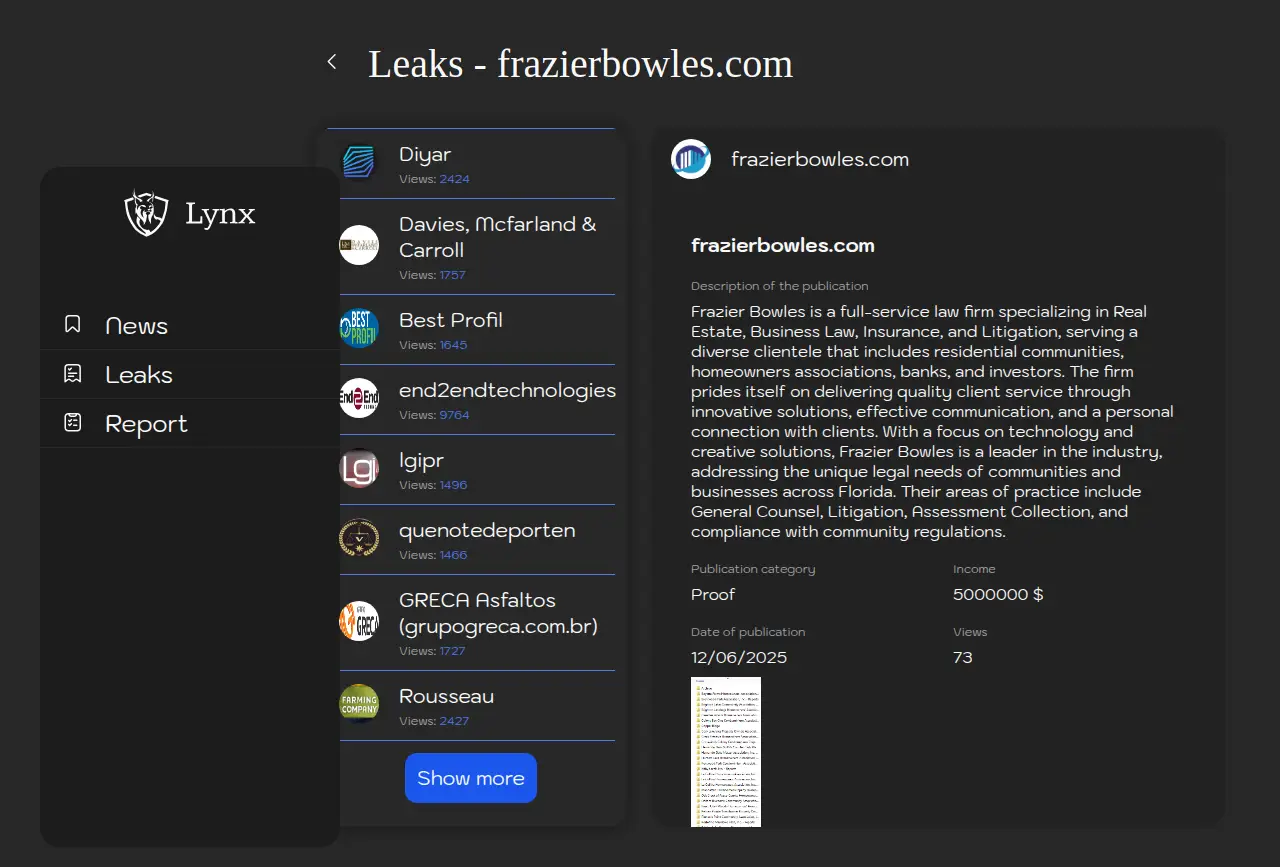
Task: Click the Rousseau Farming Company logo
Action: pyautogui.click(x=359, y=704)
